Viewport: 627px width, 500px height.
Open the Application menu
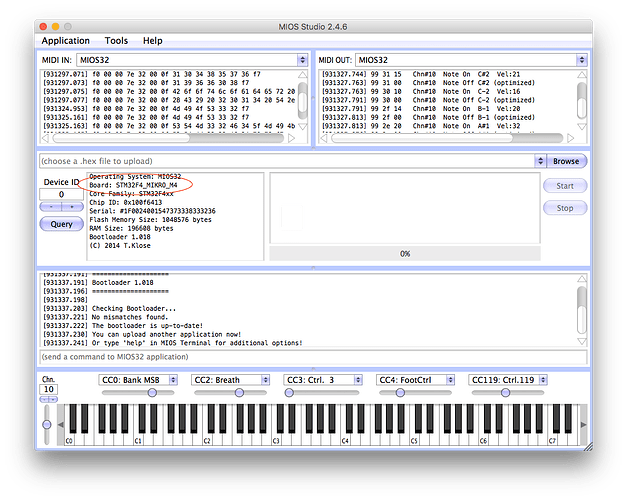pyautogui.click(x=65, y=41)
